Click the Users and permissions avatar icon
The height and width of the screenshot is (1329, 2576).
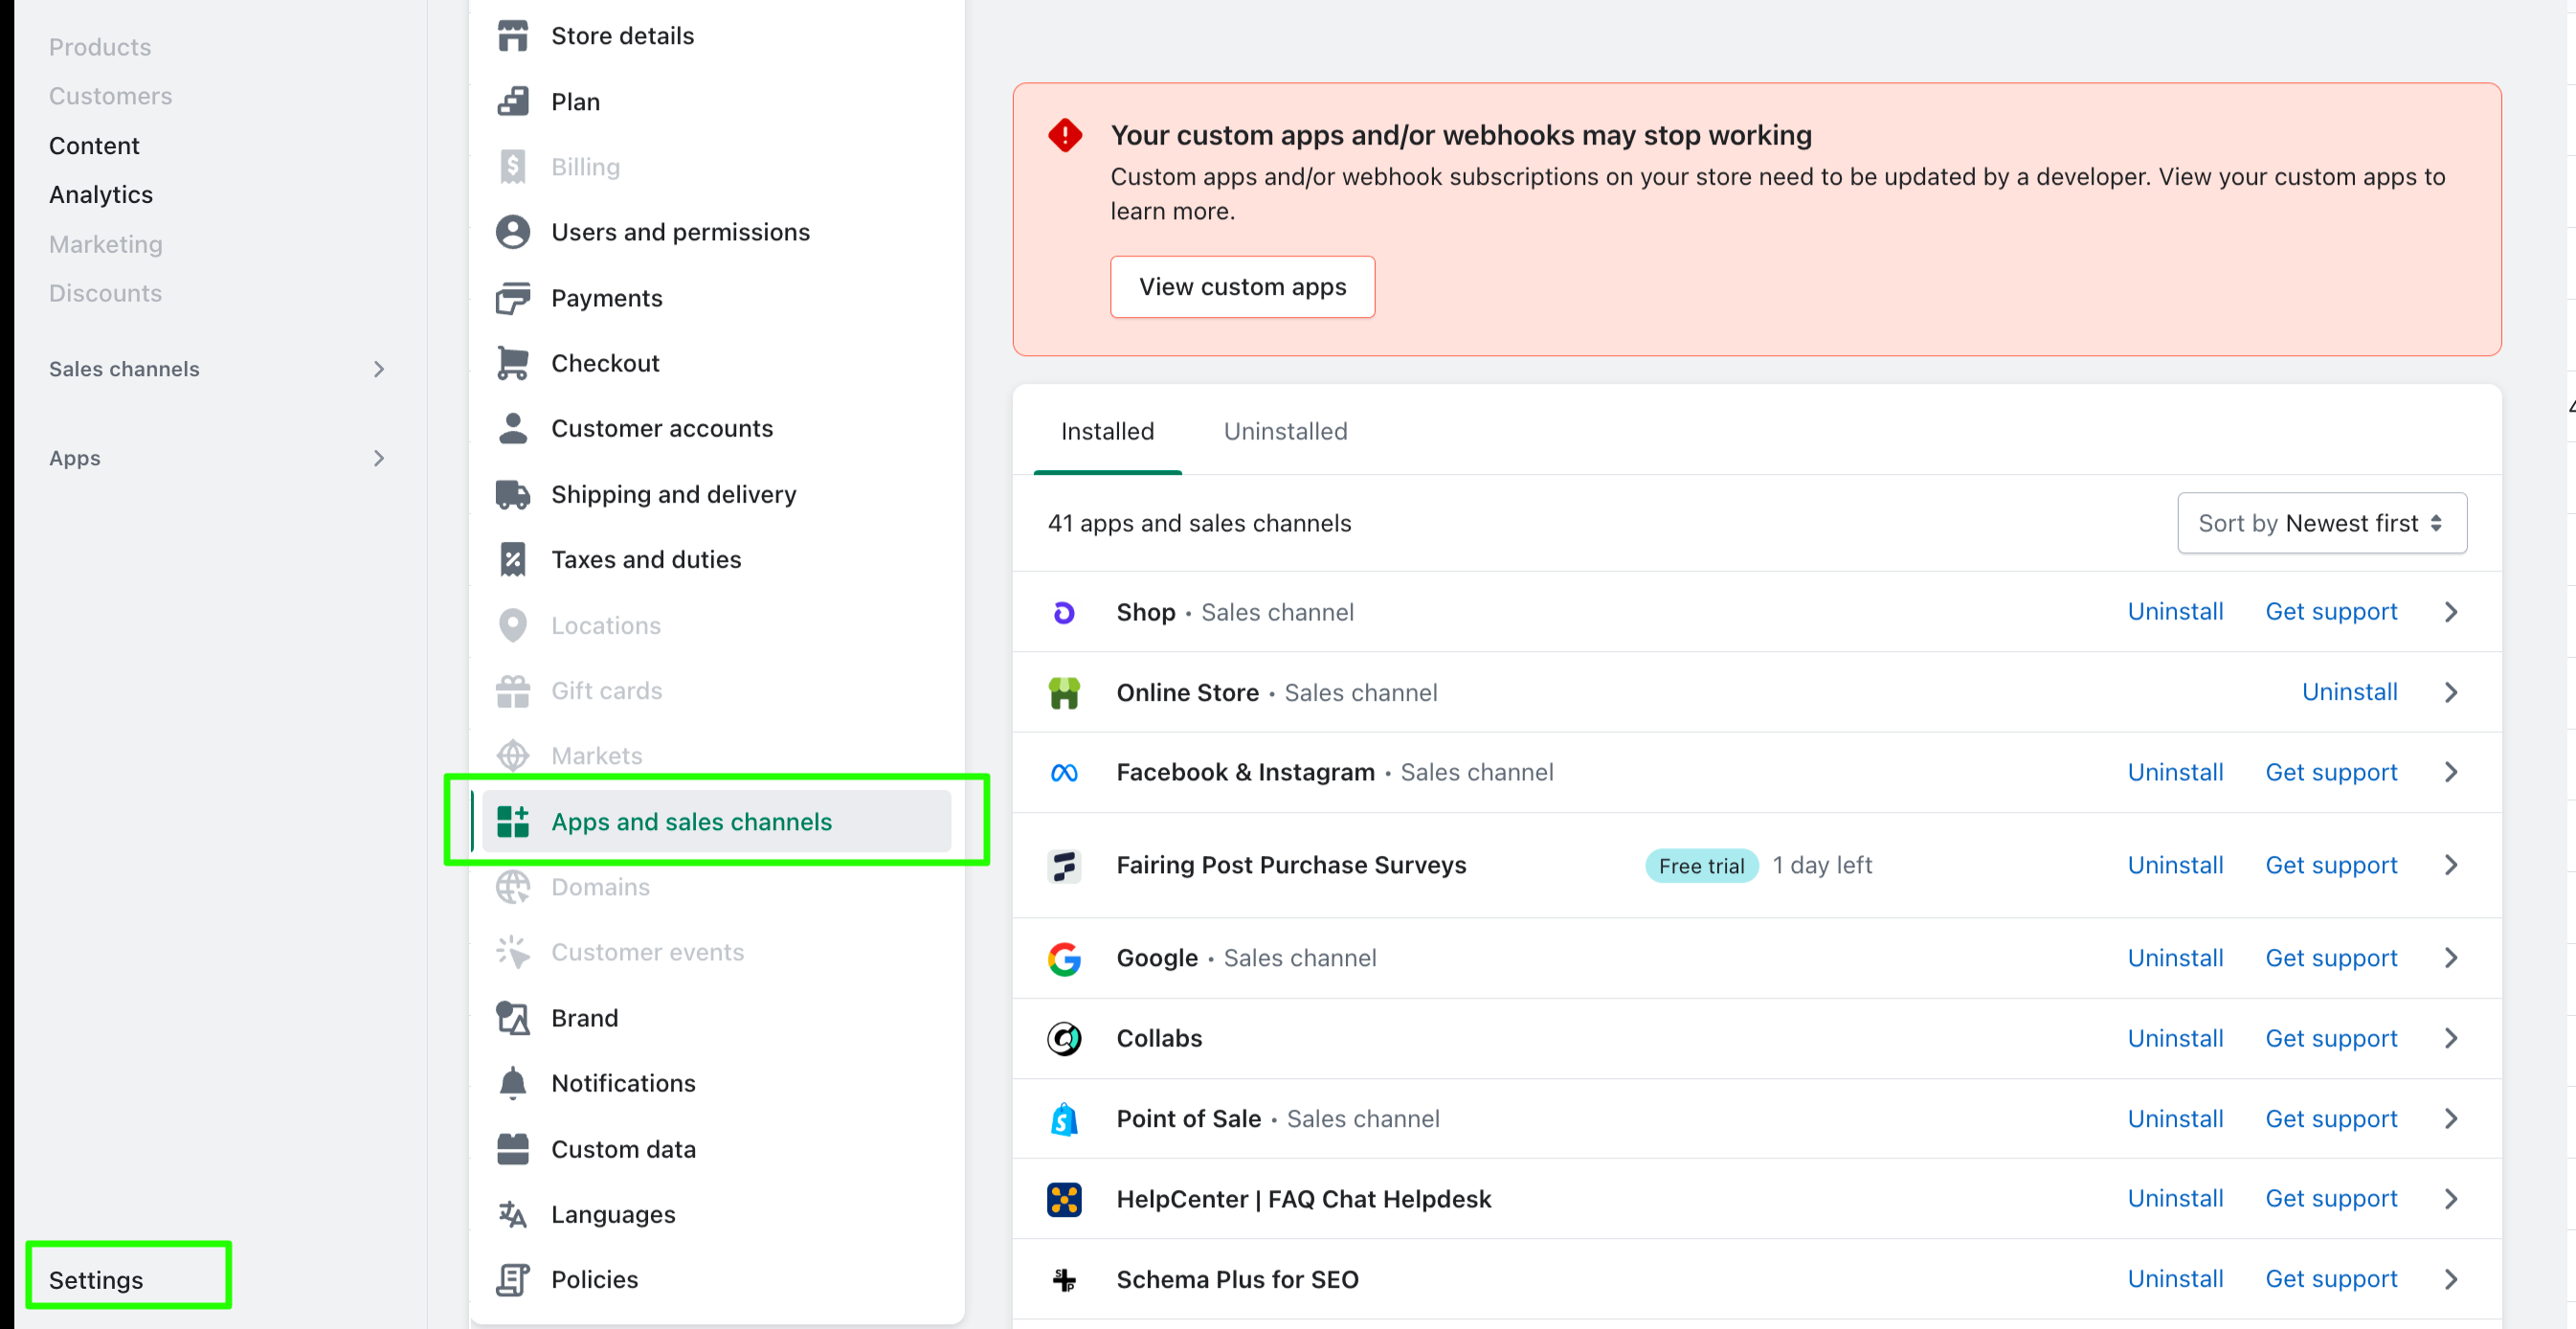tap(513, 232)
